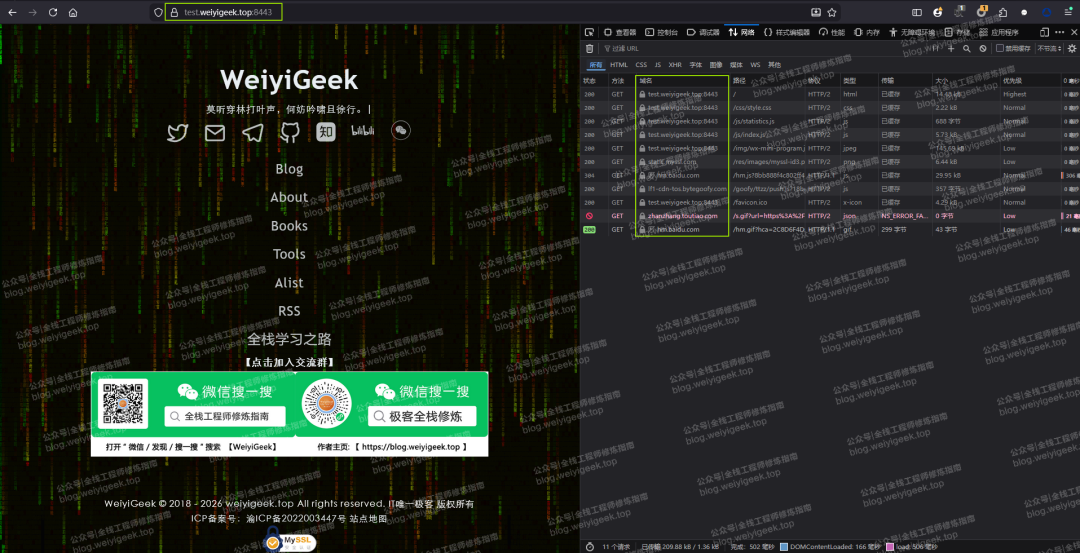Switch to the 样式编辑器 tab
1080x553 pixels.
787,32
